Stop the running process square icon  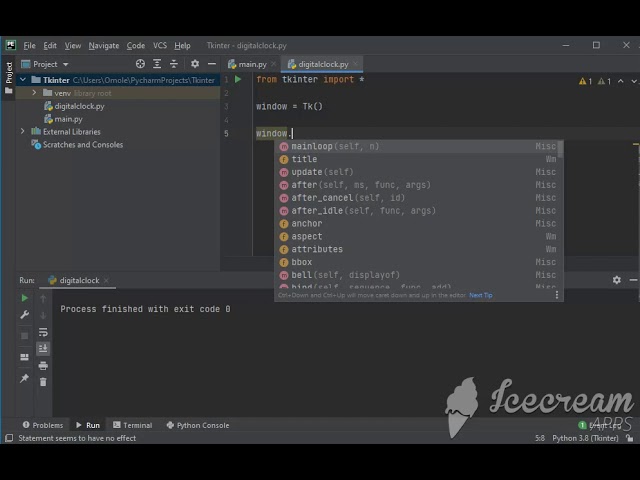pyautogui.click(x=24, y=336)
